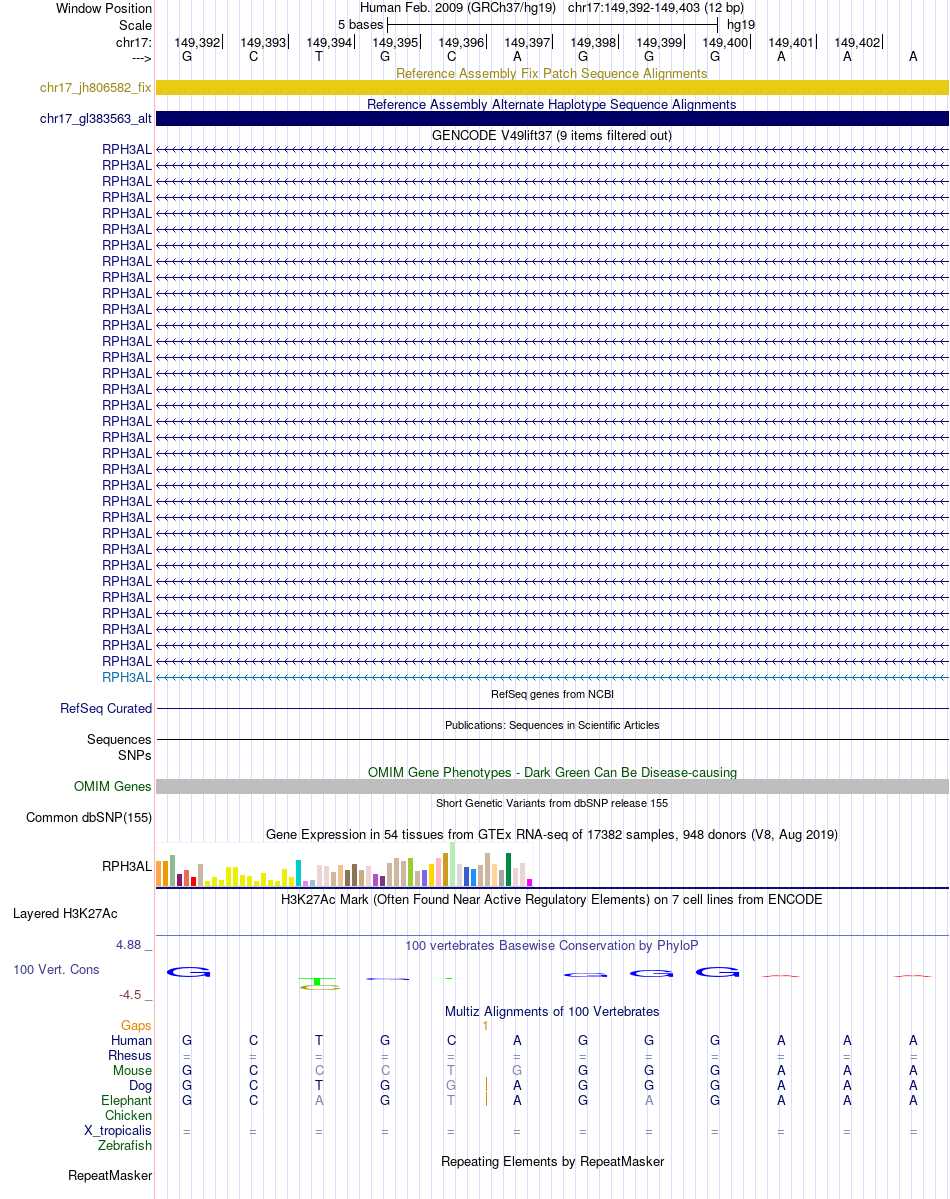This screenshot has width=950, height=1199.
Task: Click the RPH3AL GTEx expression bar chart
Action: [x=344, y=864]
